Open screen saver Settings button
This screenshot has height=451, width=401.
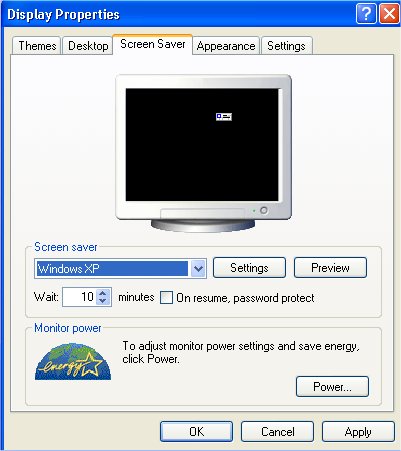click(249, 268)
